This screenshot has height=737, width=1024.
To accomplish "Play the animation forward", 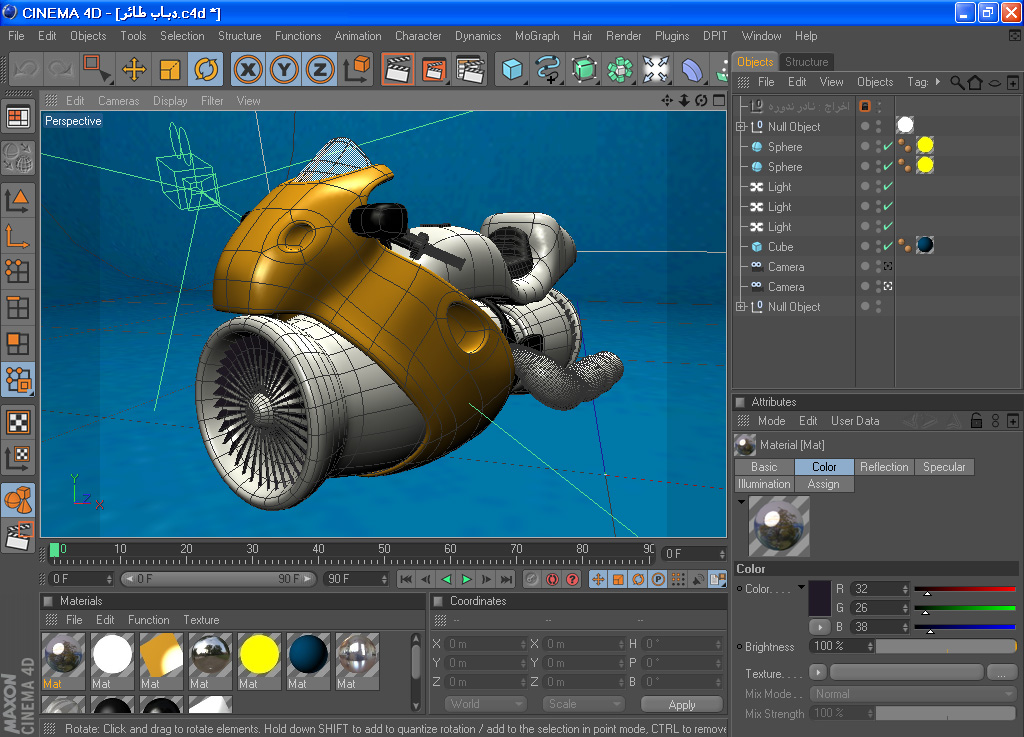I will coord(466,579).
